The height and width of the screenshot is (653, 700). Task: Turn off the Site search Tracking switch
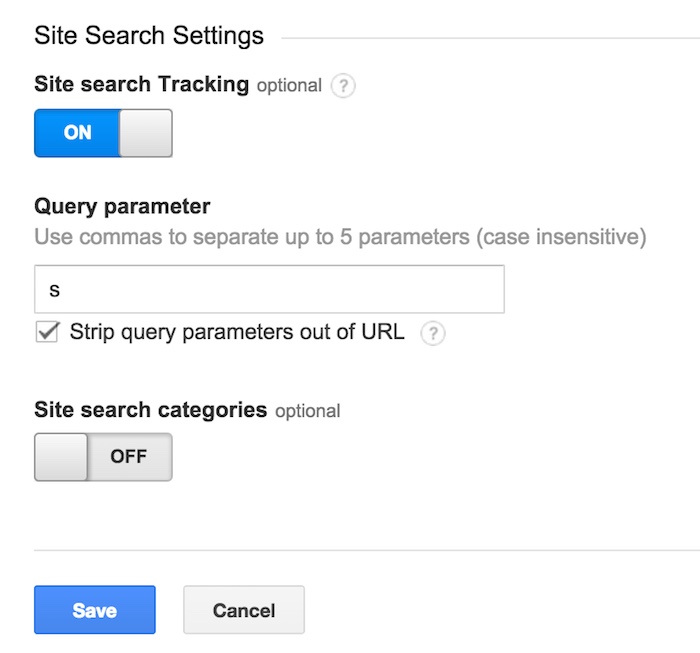(x=103, y=133)
